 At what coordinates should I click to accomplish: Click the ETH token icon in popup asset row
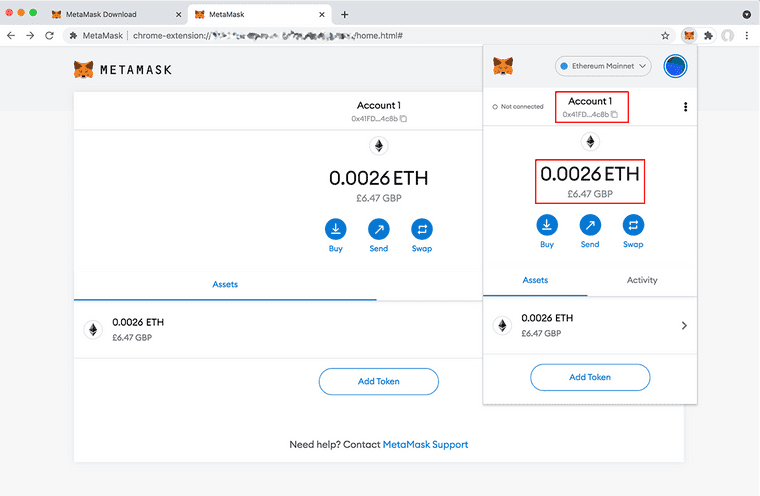[x=502, y=326]
